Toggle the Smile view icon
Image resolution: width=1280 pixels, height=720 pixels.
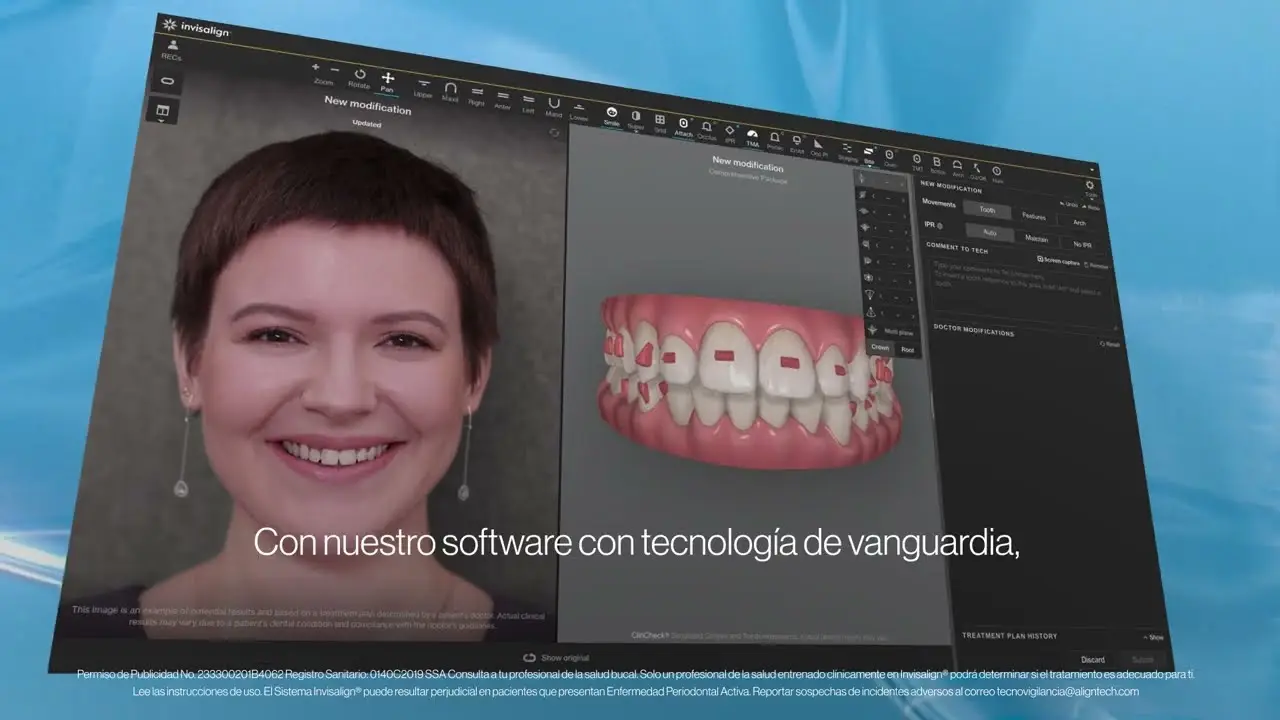click(x=612, y=116)
